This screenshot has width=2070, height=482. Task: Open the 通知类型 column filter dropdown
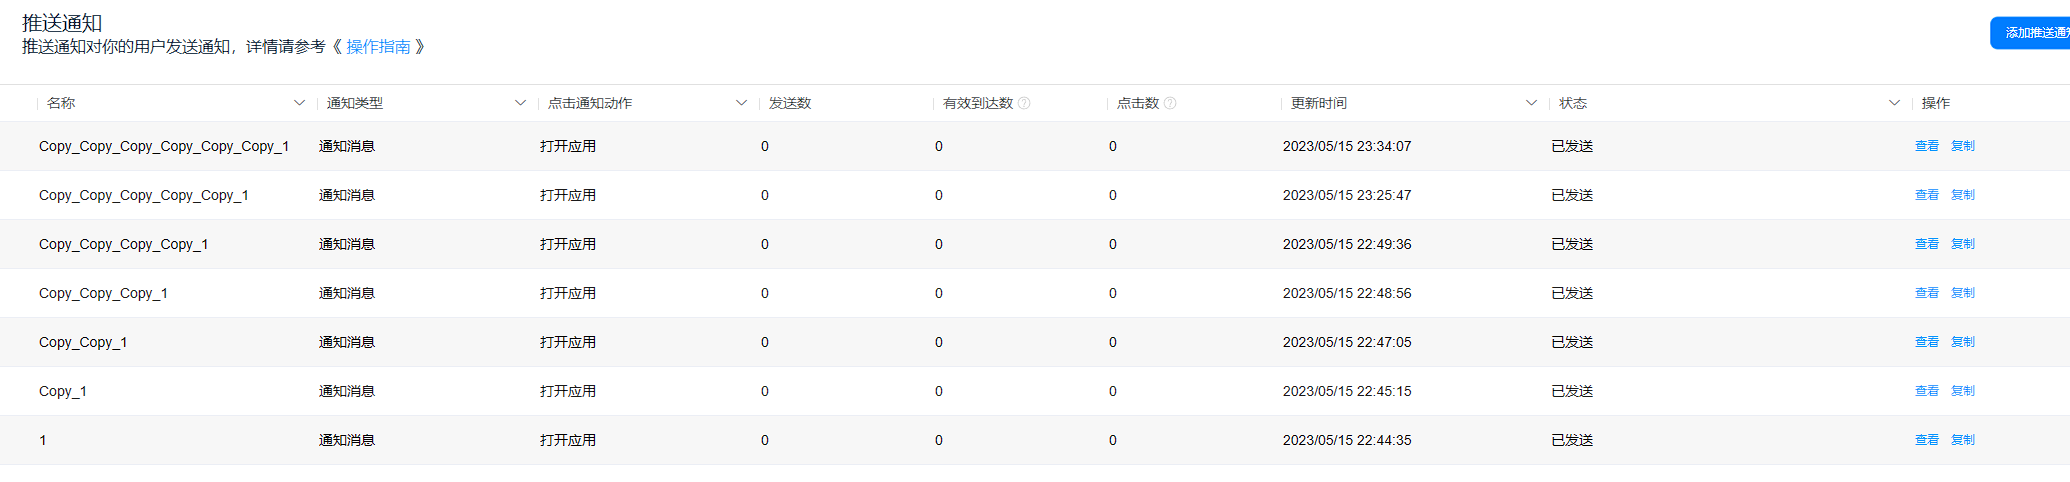tap(520, 103)
